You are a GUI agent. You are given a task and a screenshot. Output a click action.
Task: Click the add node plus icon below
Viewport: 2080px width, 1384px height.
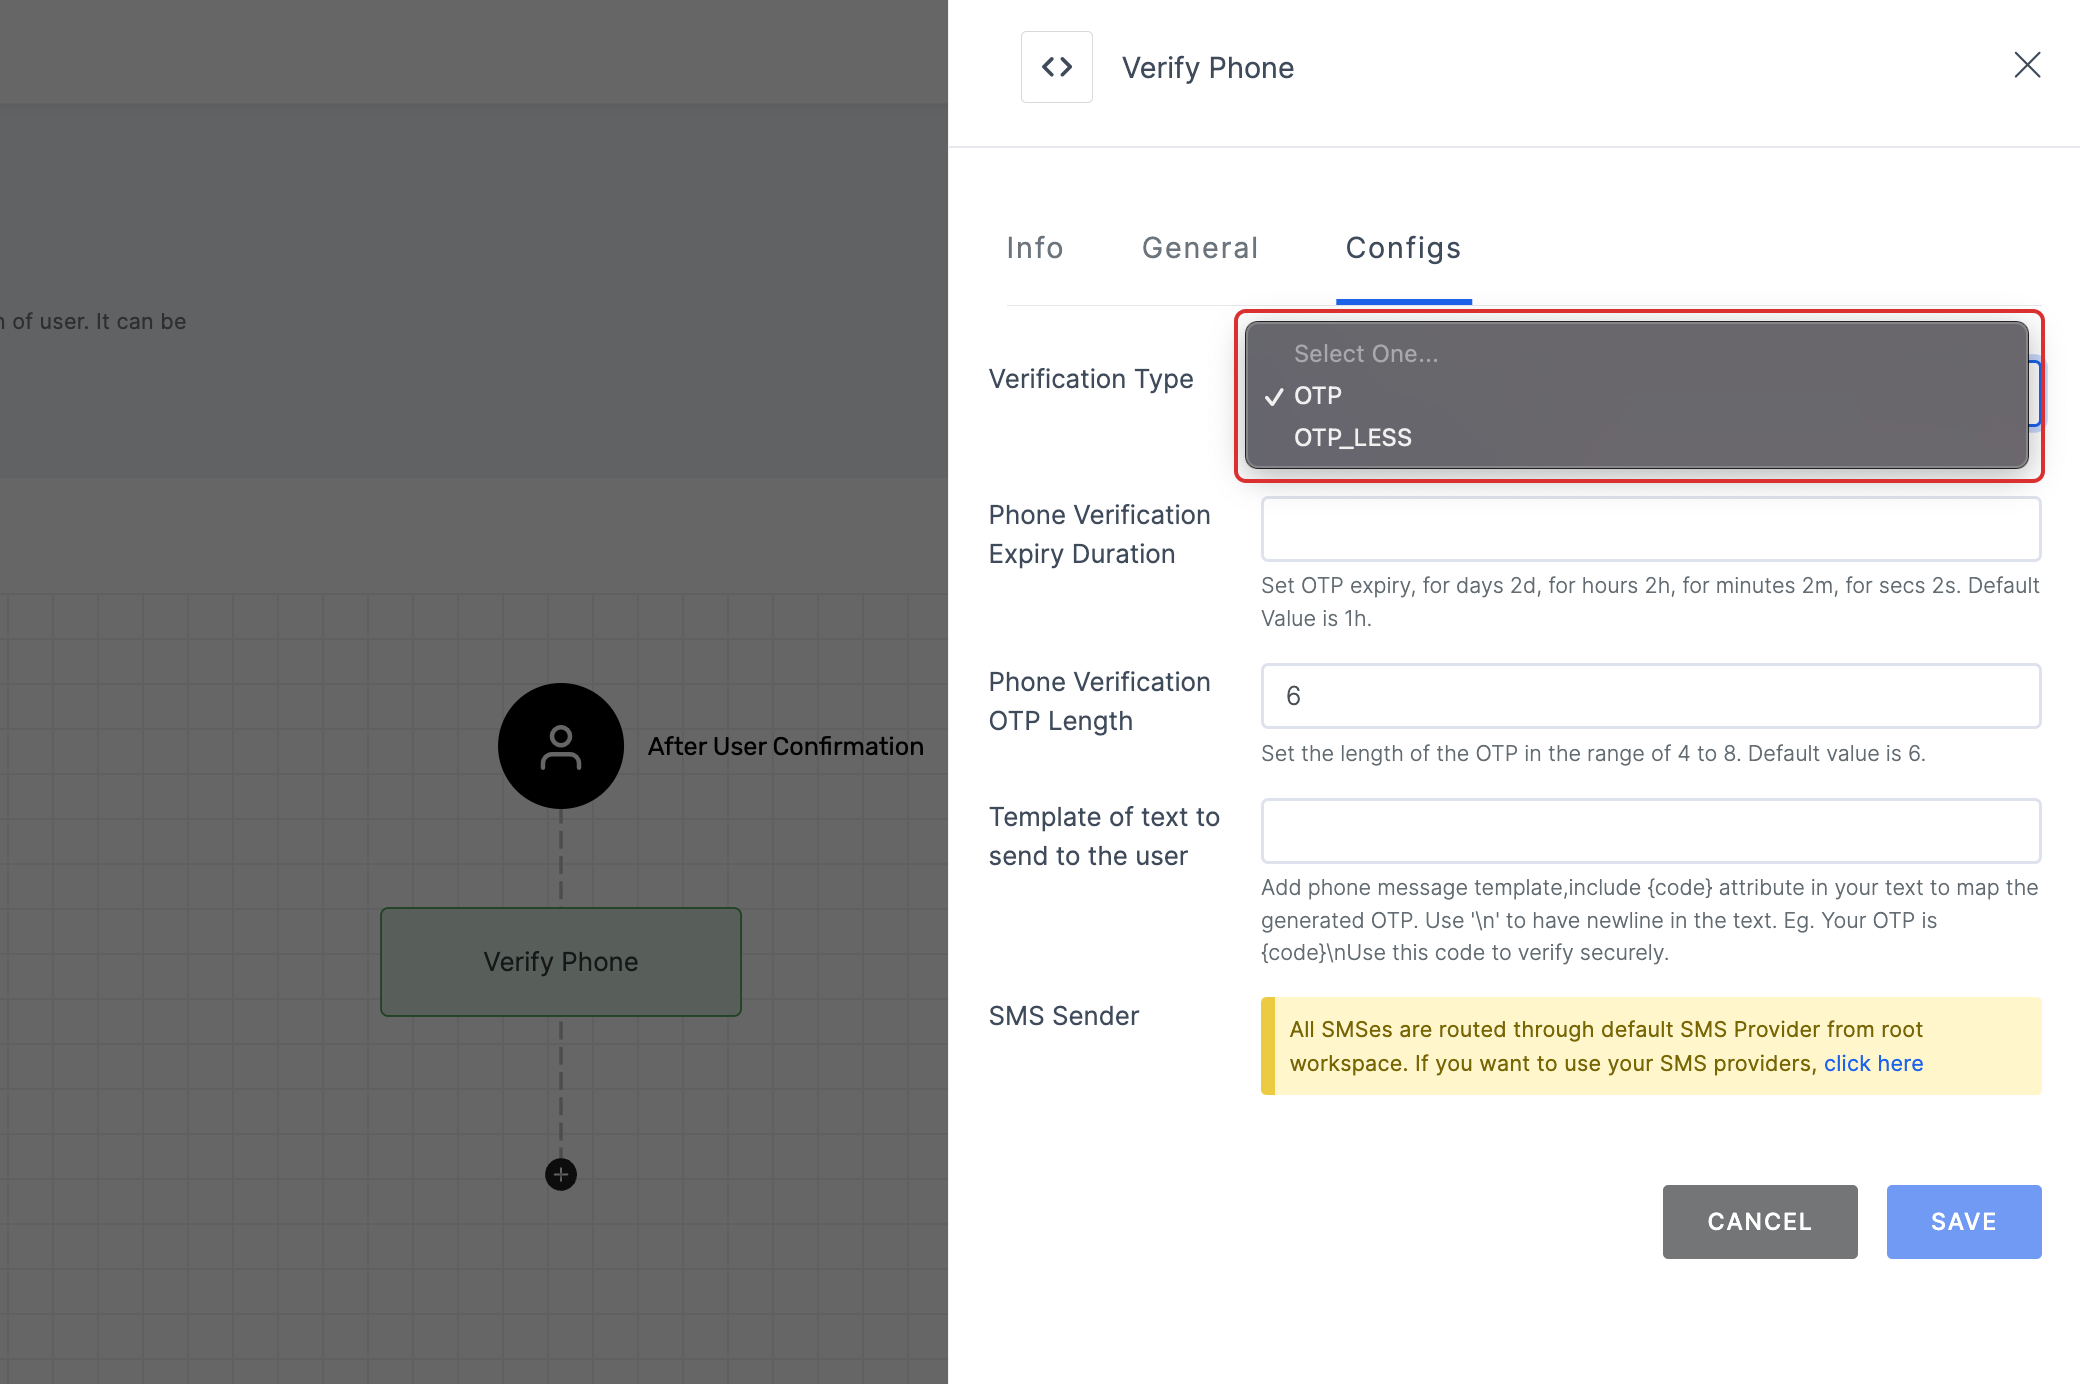(561, 1174)
